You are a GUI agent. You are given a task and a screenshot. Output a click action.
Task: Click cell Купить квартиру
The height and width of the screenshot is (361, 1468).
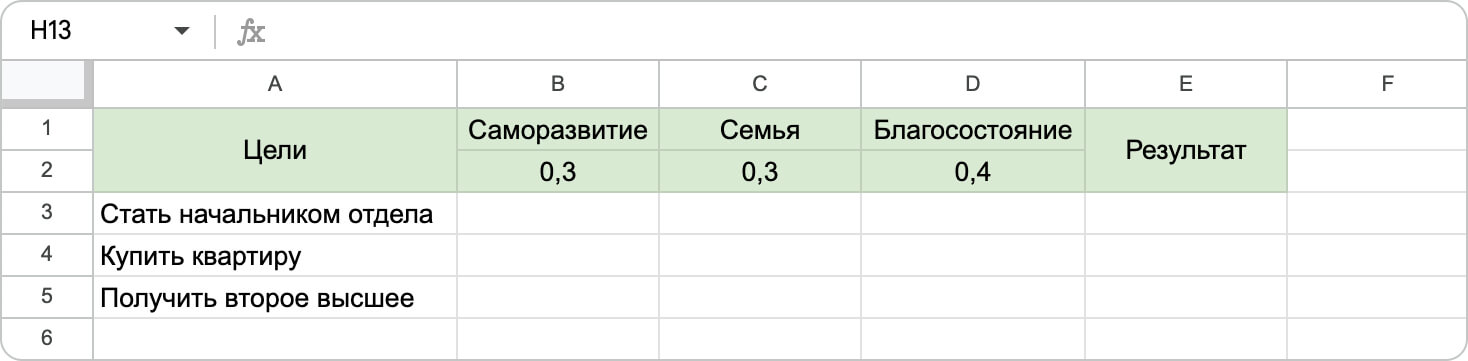click(275, 255)
